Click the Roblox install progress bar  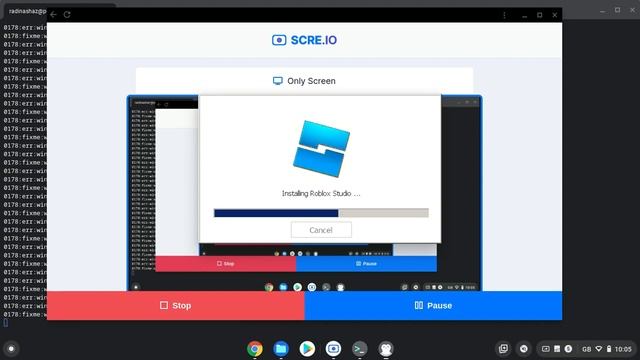(x=321, y=213)
